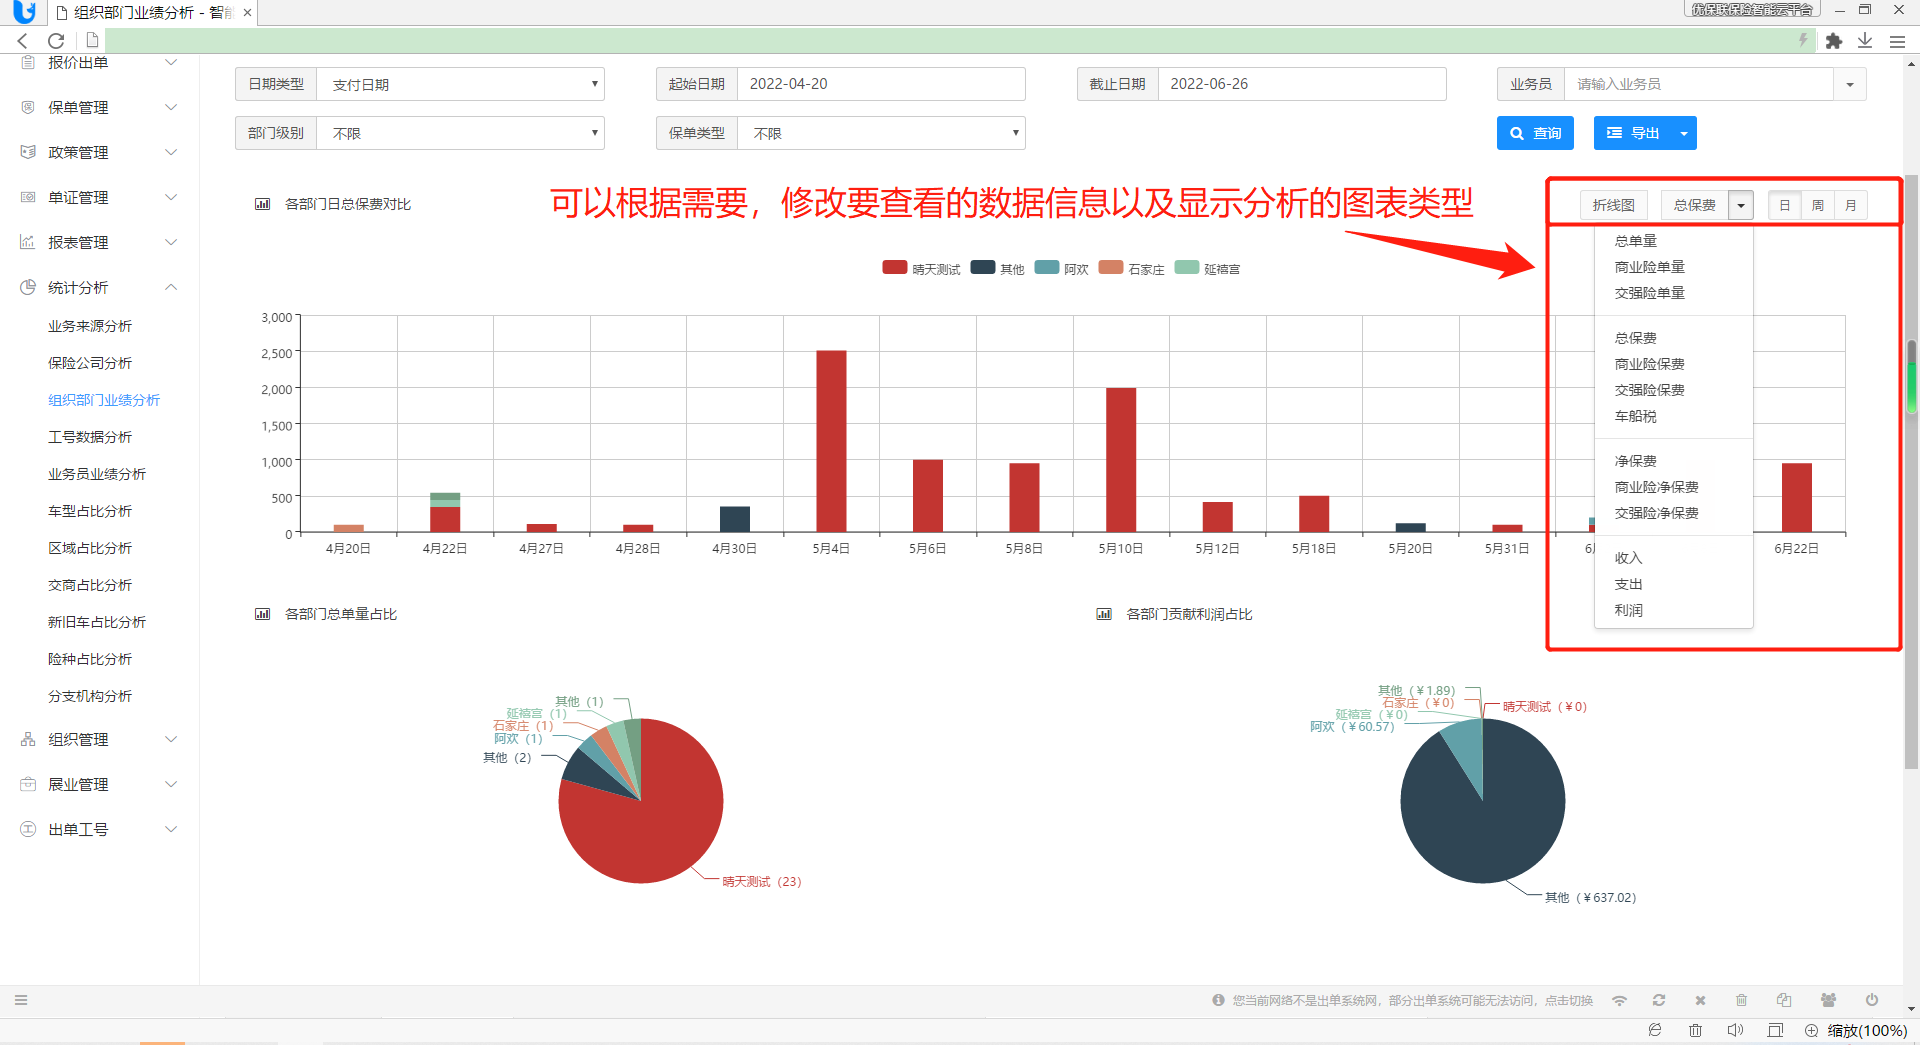Open the 日期类型 dropdown showing 支付日期
Image resolution: width=1920 pixels, height=1045 pixels.
tap(460, 84)
